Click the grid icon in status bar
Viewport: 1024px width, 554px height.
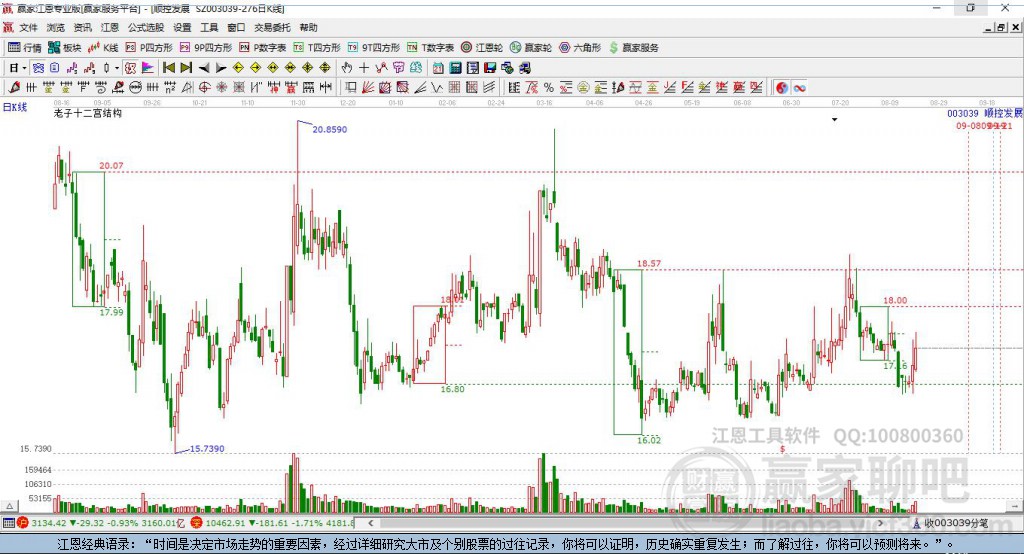pyautogui.click(x=8, y=523)
